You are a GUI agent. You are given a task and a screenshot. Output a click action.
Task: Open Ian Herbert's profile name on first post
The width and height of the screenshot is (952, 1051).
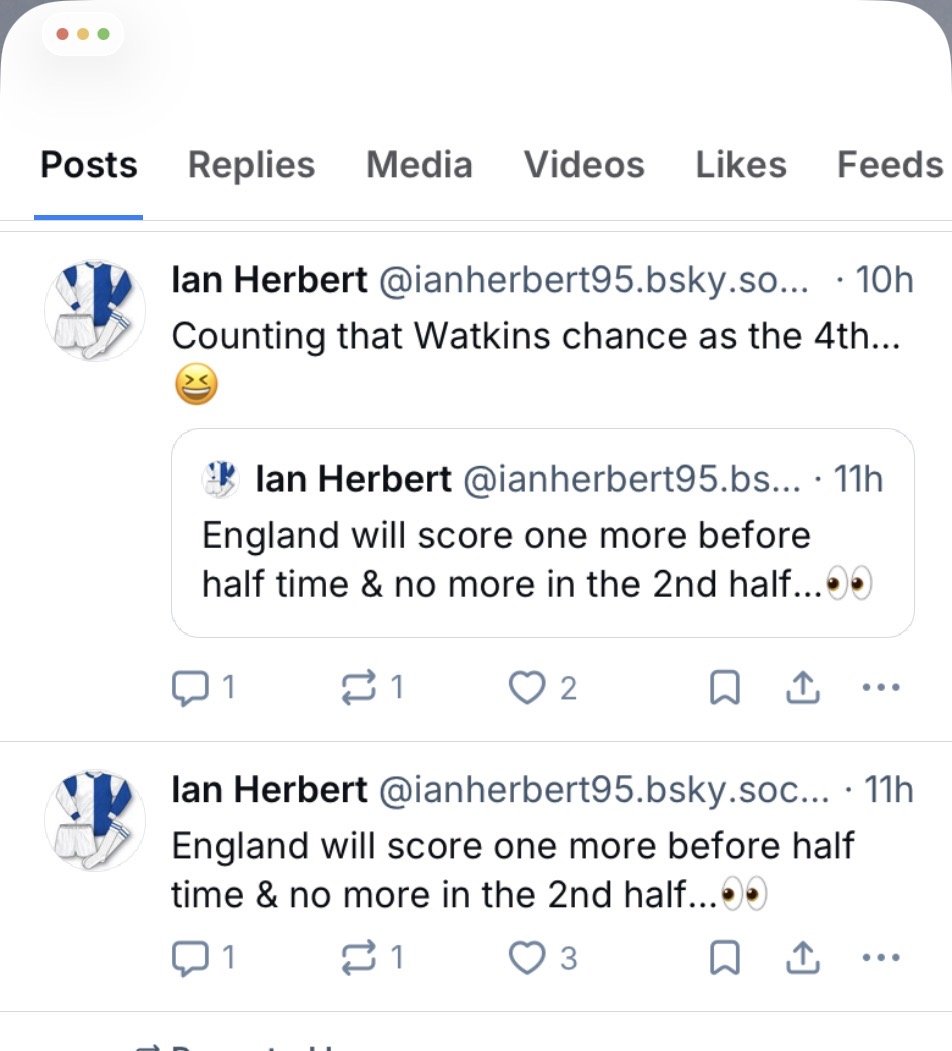click(x=269, y=280)
